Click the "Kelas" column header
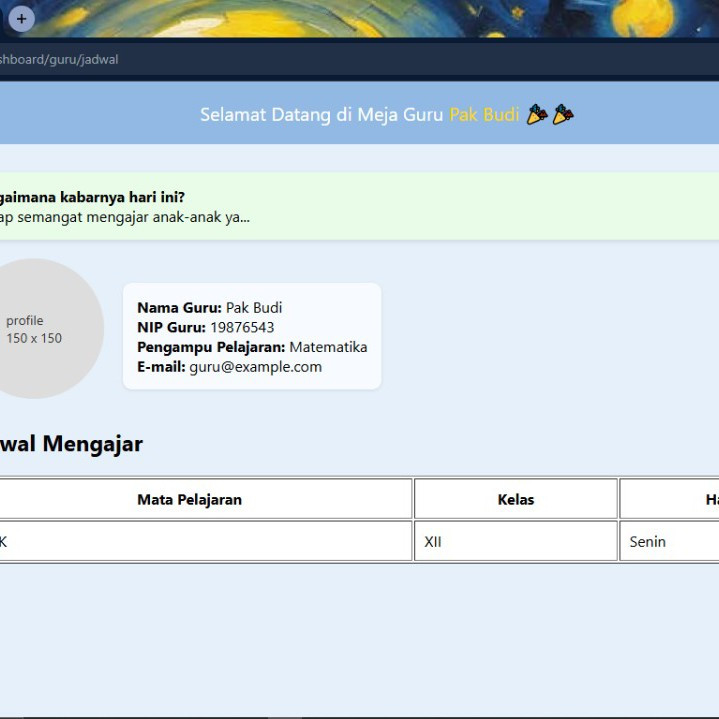719x719 pixels. 515,500
